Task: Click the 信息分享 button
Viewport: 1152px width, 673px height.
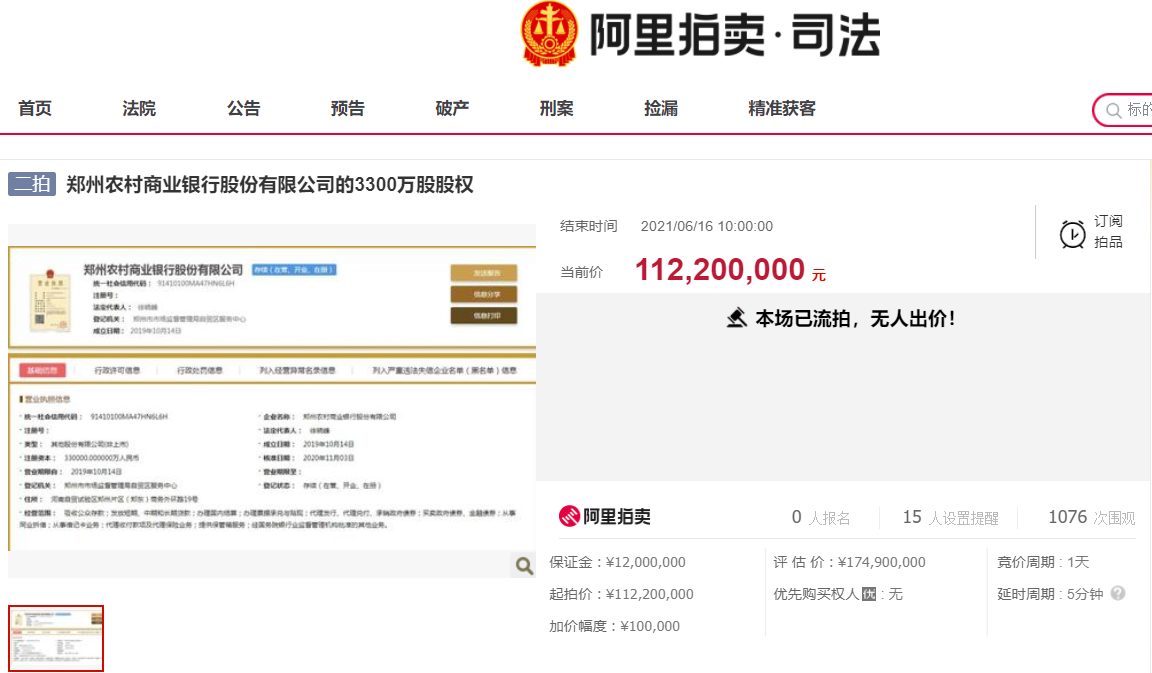Action: 484,294
